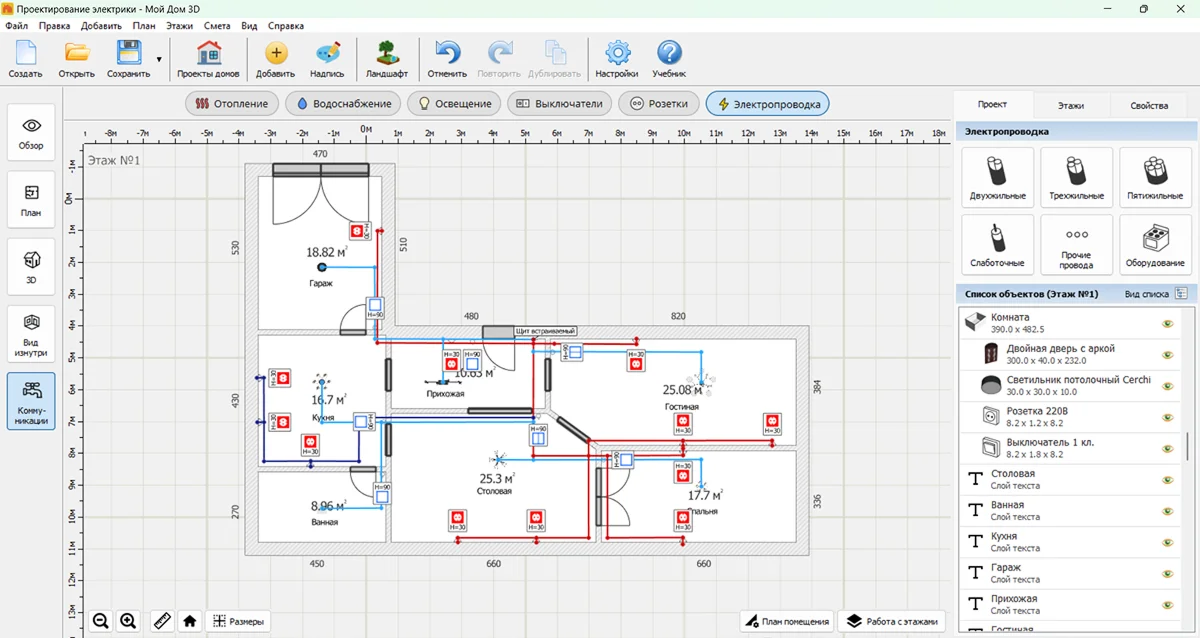Viewport: 1200px width, 638px height.
Task: Open the Учебник help icon
Action: (x=669, y=59)
